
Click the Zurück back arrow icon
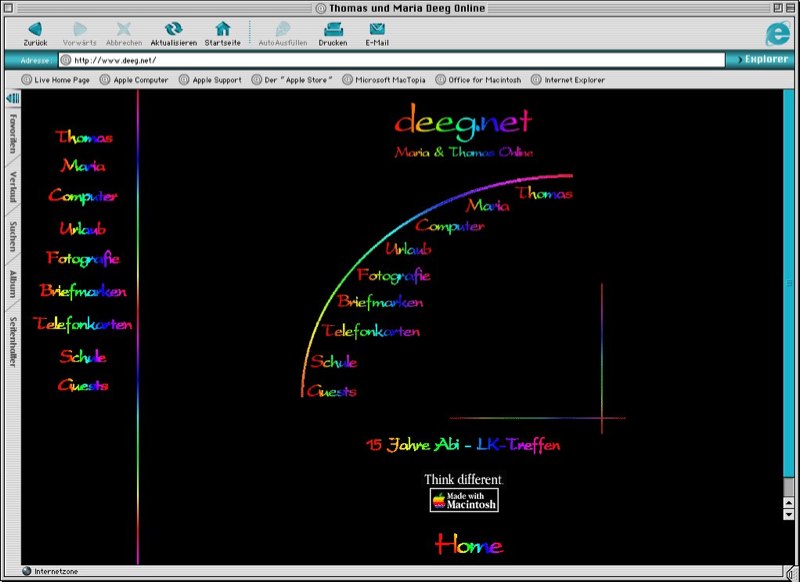(x=35, y=29)
